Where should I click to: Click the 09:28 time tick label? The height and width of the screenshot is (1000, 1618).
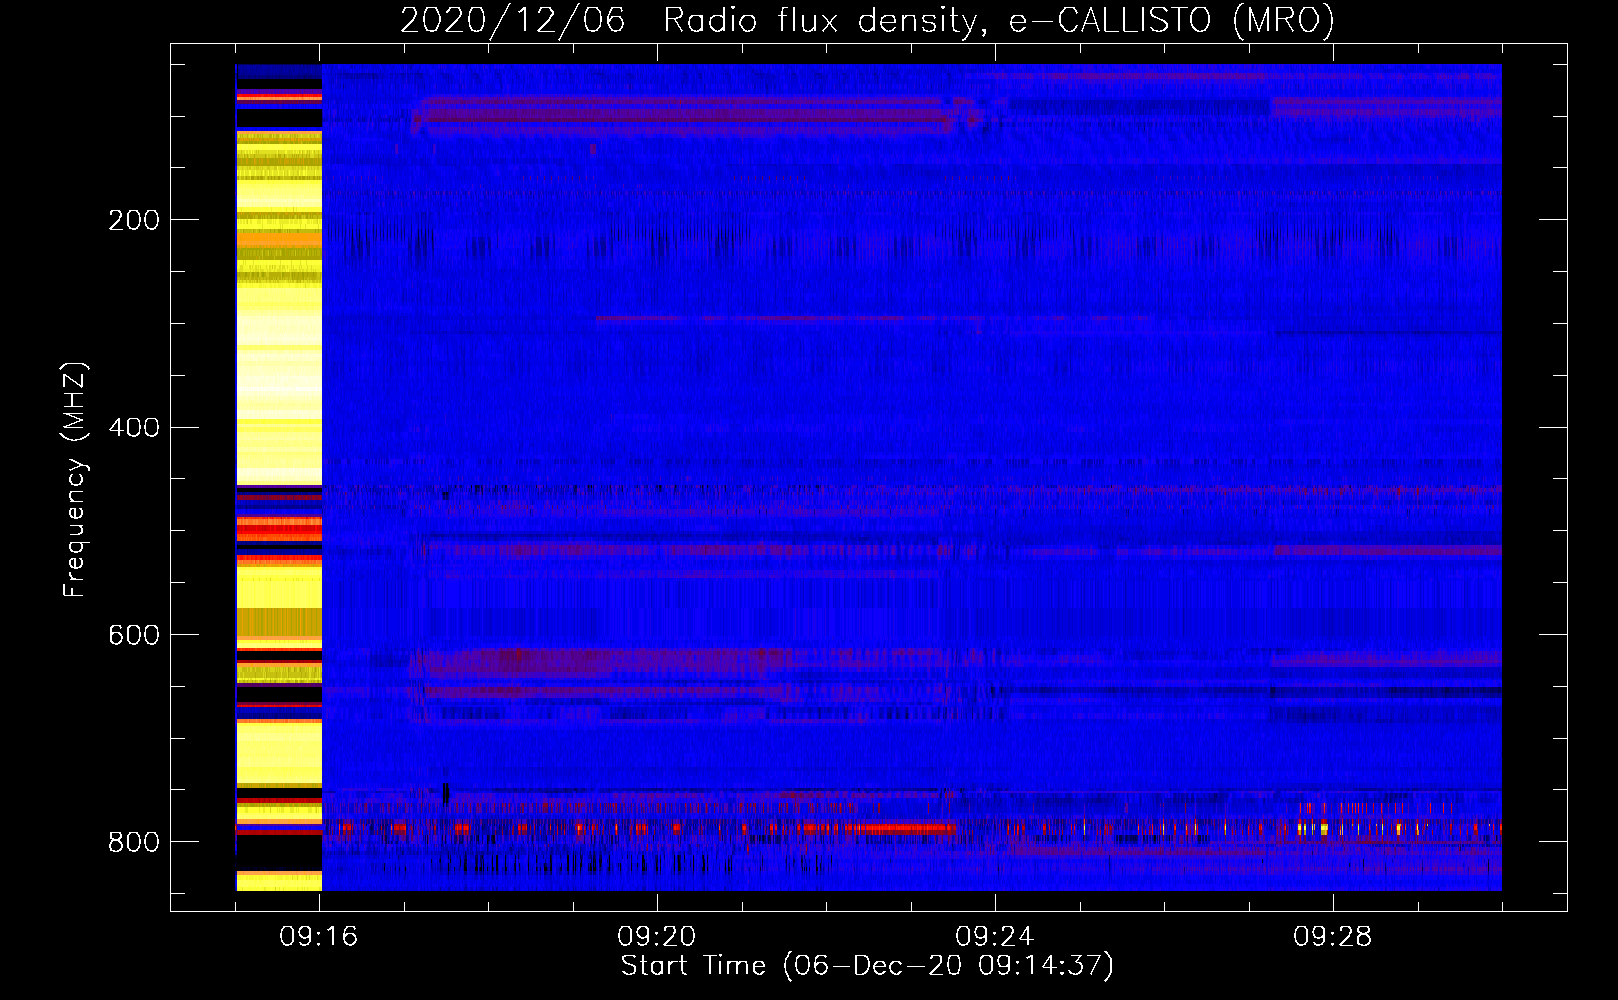tap(1333, 937)
